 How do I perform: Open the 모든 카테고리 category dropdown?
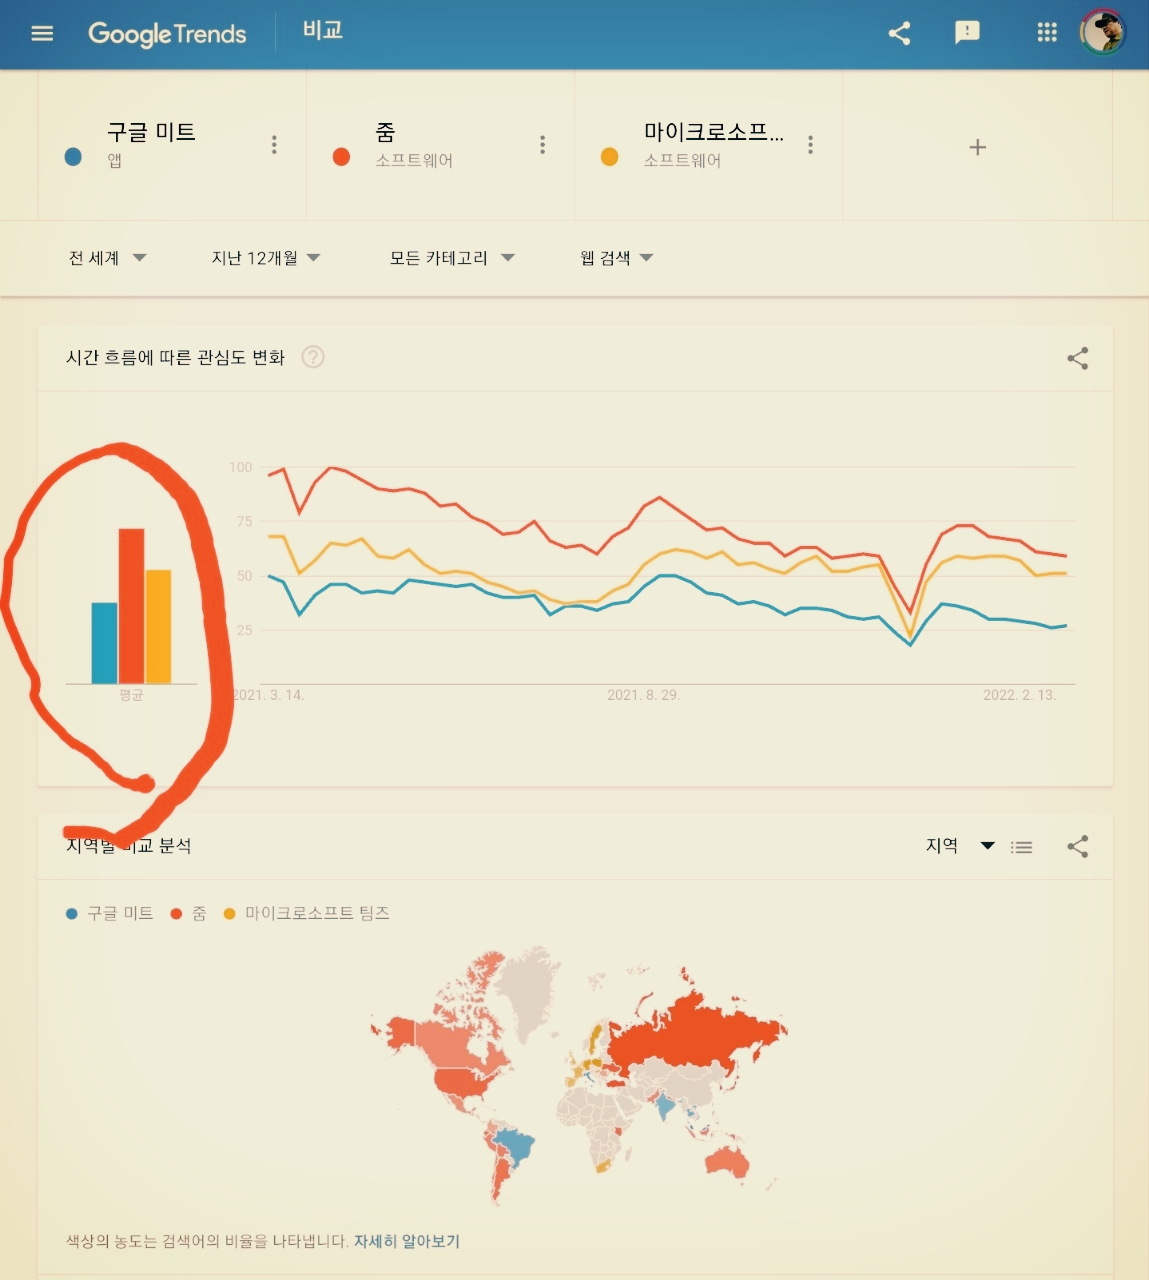coord(452,258)
